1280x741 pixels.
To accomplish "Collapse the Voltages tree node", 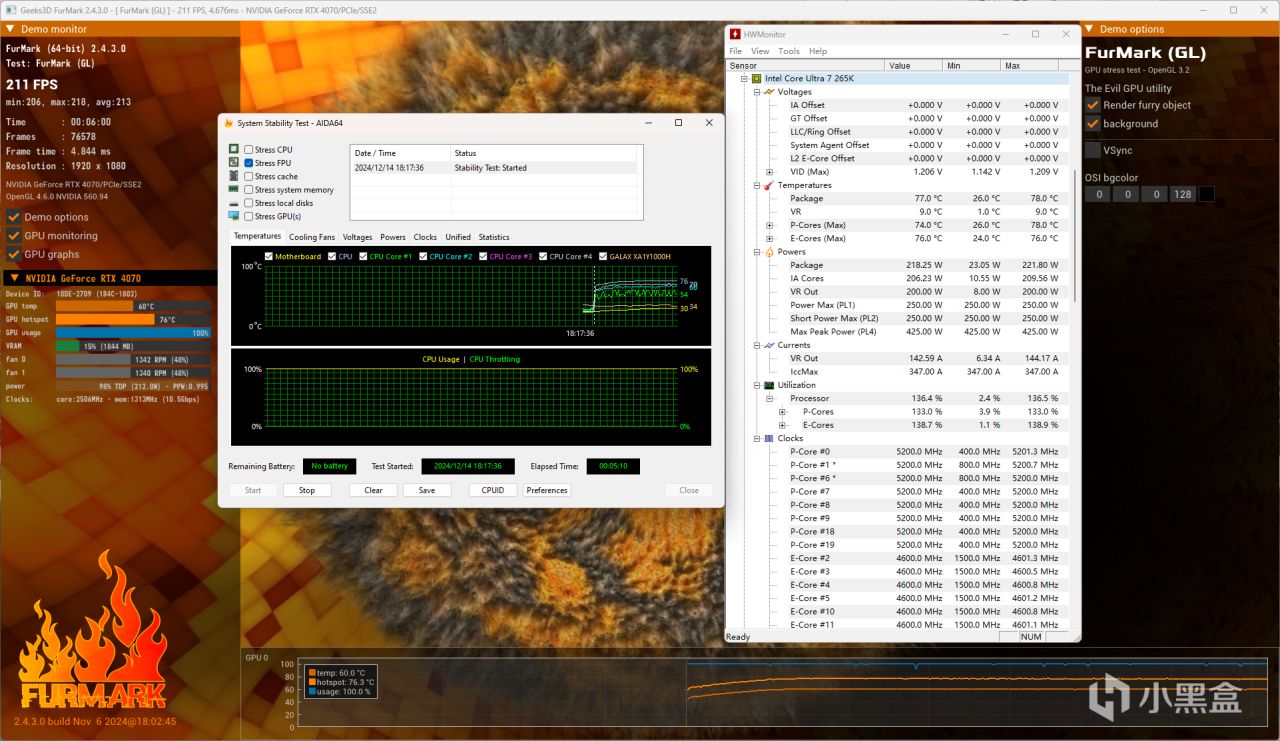I will click(x=757, y=92).
